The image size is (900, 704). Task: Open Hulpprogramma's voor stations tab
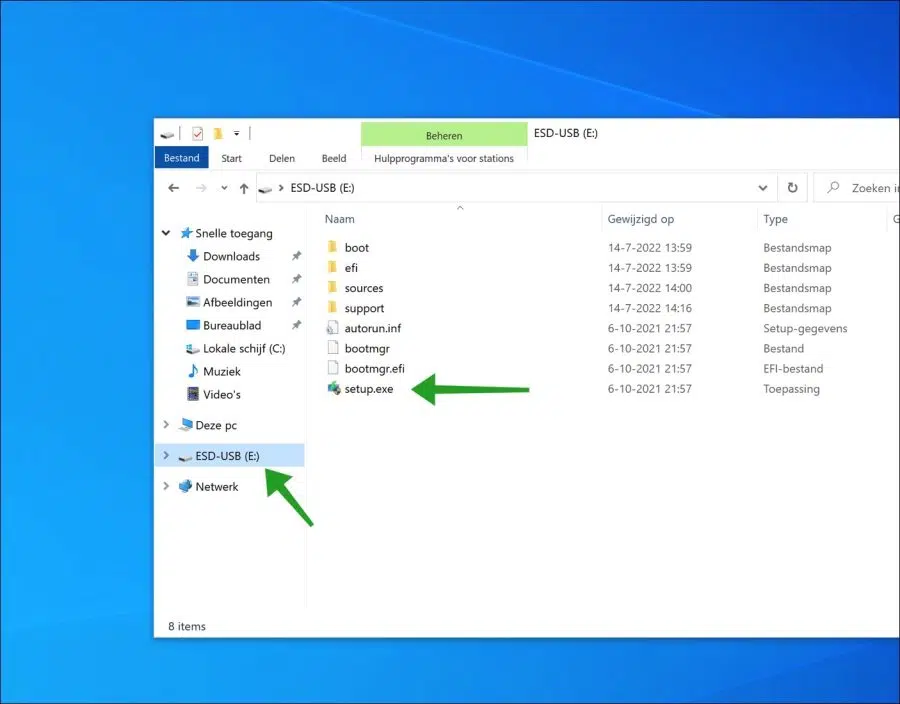click(444, 158)
